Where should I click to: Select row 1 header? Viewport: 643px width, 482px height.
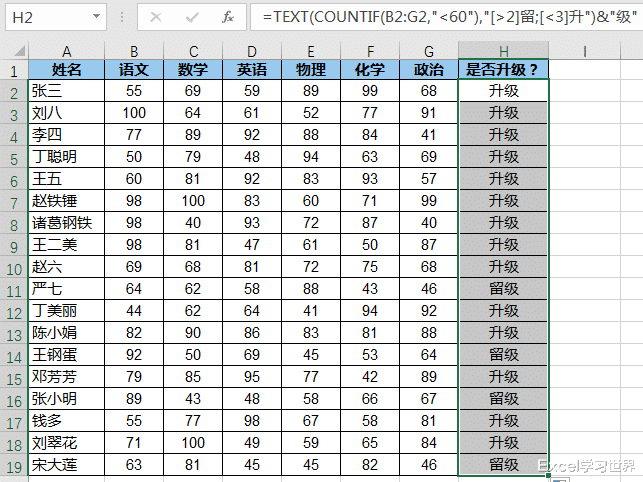tap(14, 71)
